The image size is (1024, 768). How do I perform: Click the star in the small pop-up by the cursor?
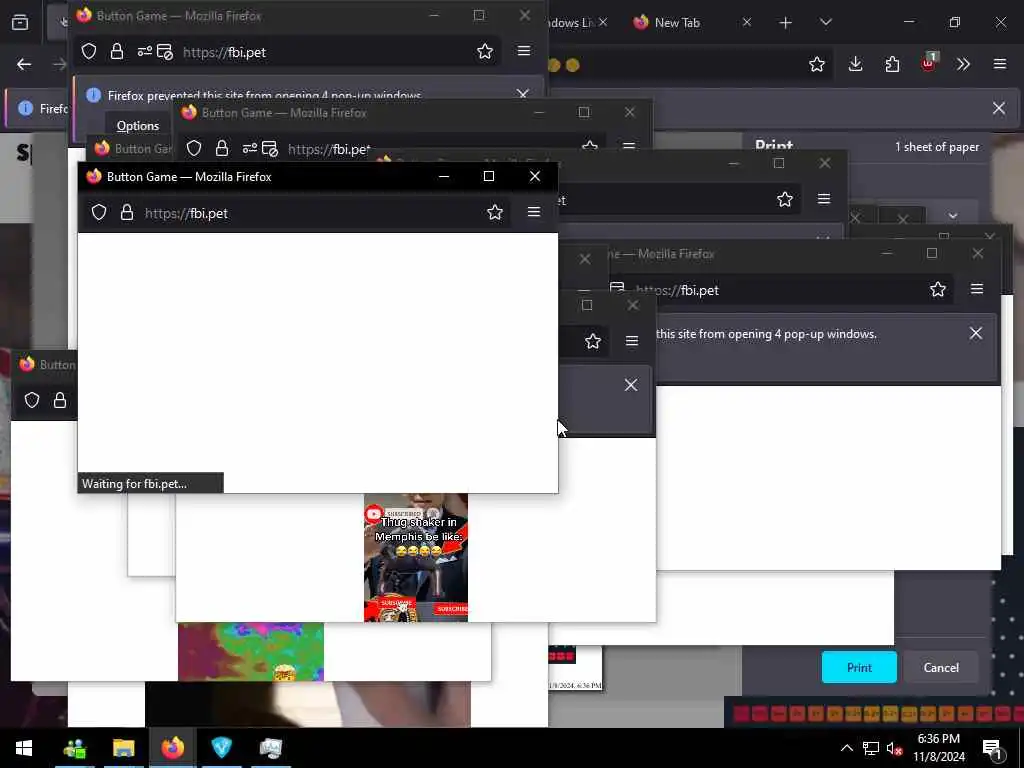[593, 342]
